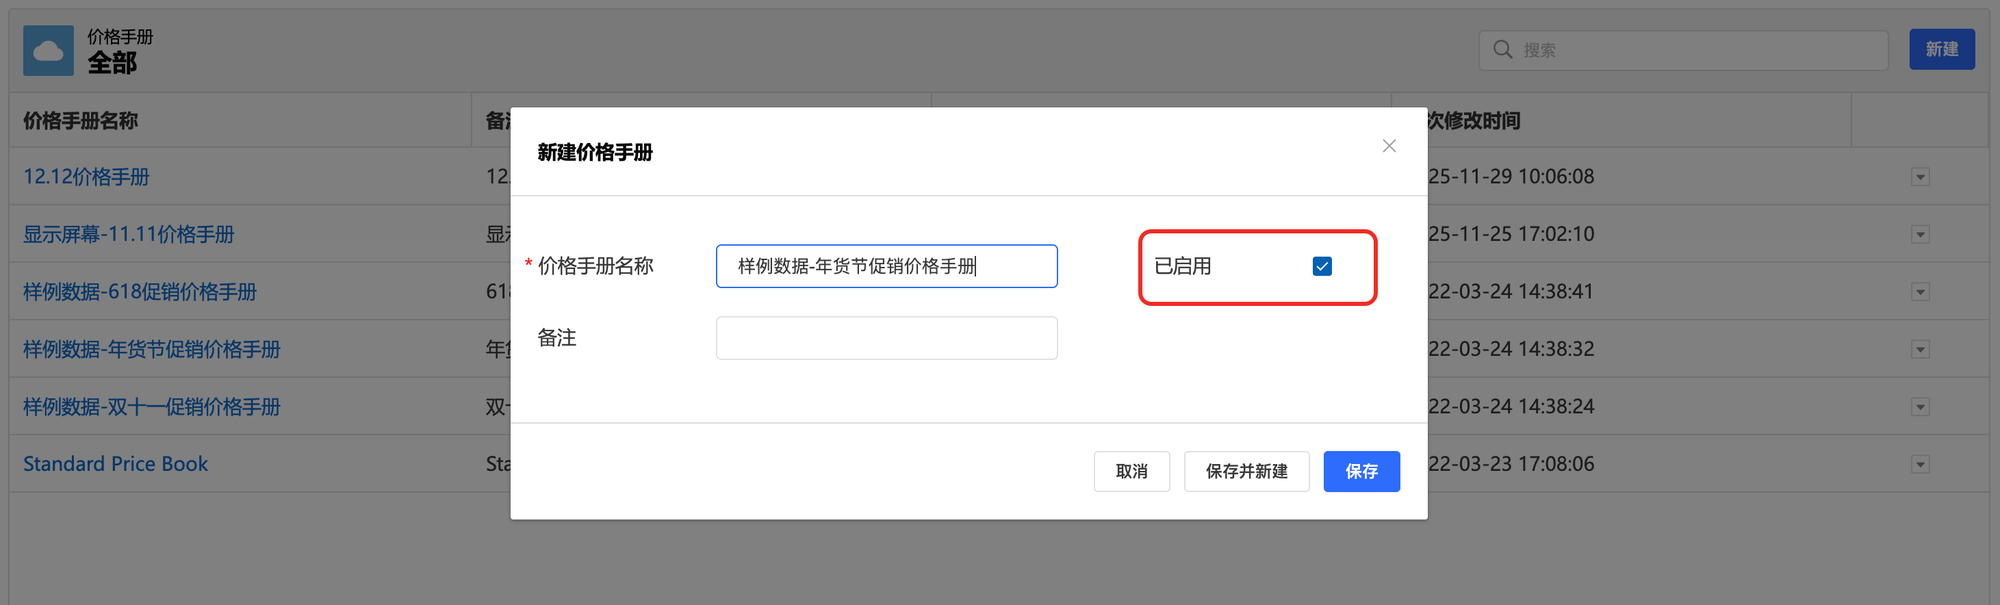
Task: Click the 备注 text field
Action: 886,338
